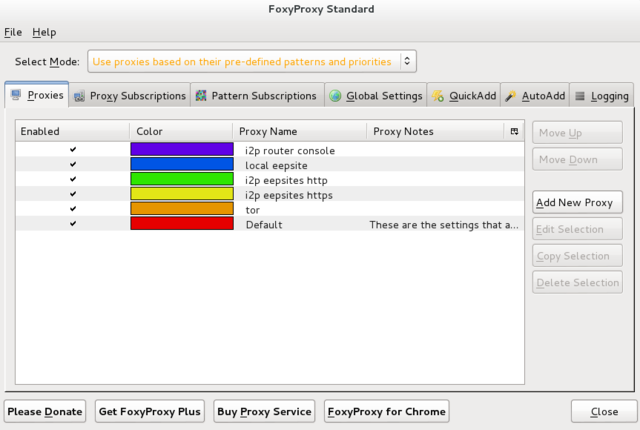Click the Edit Selection button

pyautogui.click(x=577, y=229)
